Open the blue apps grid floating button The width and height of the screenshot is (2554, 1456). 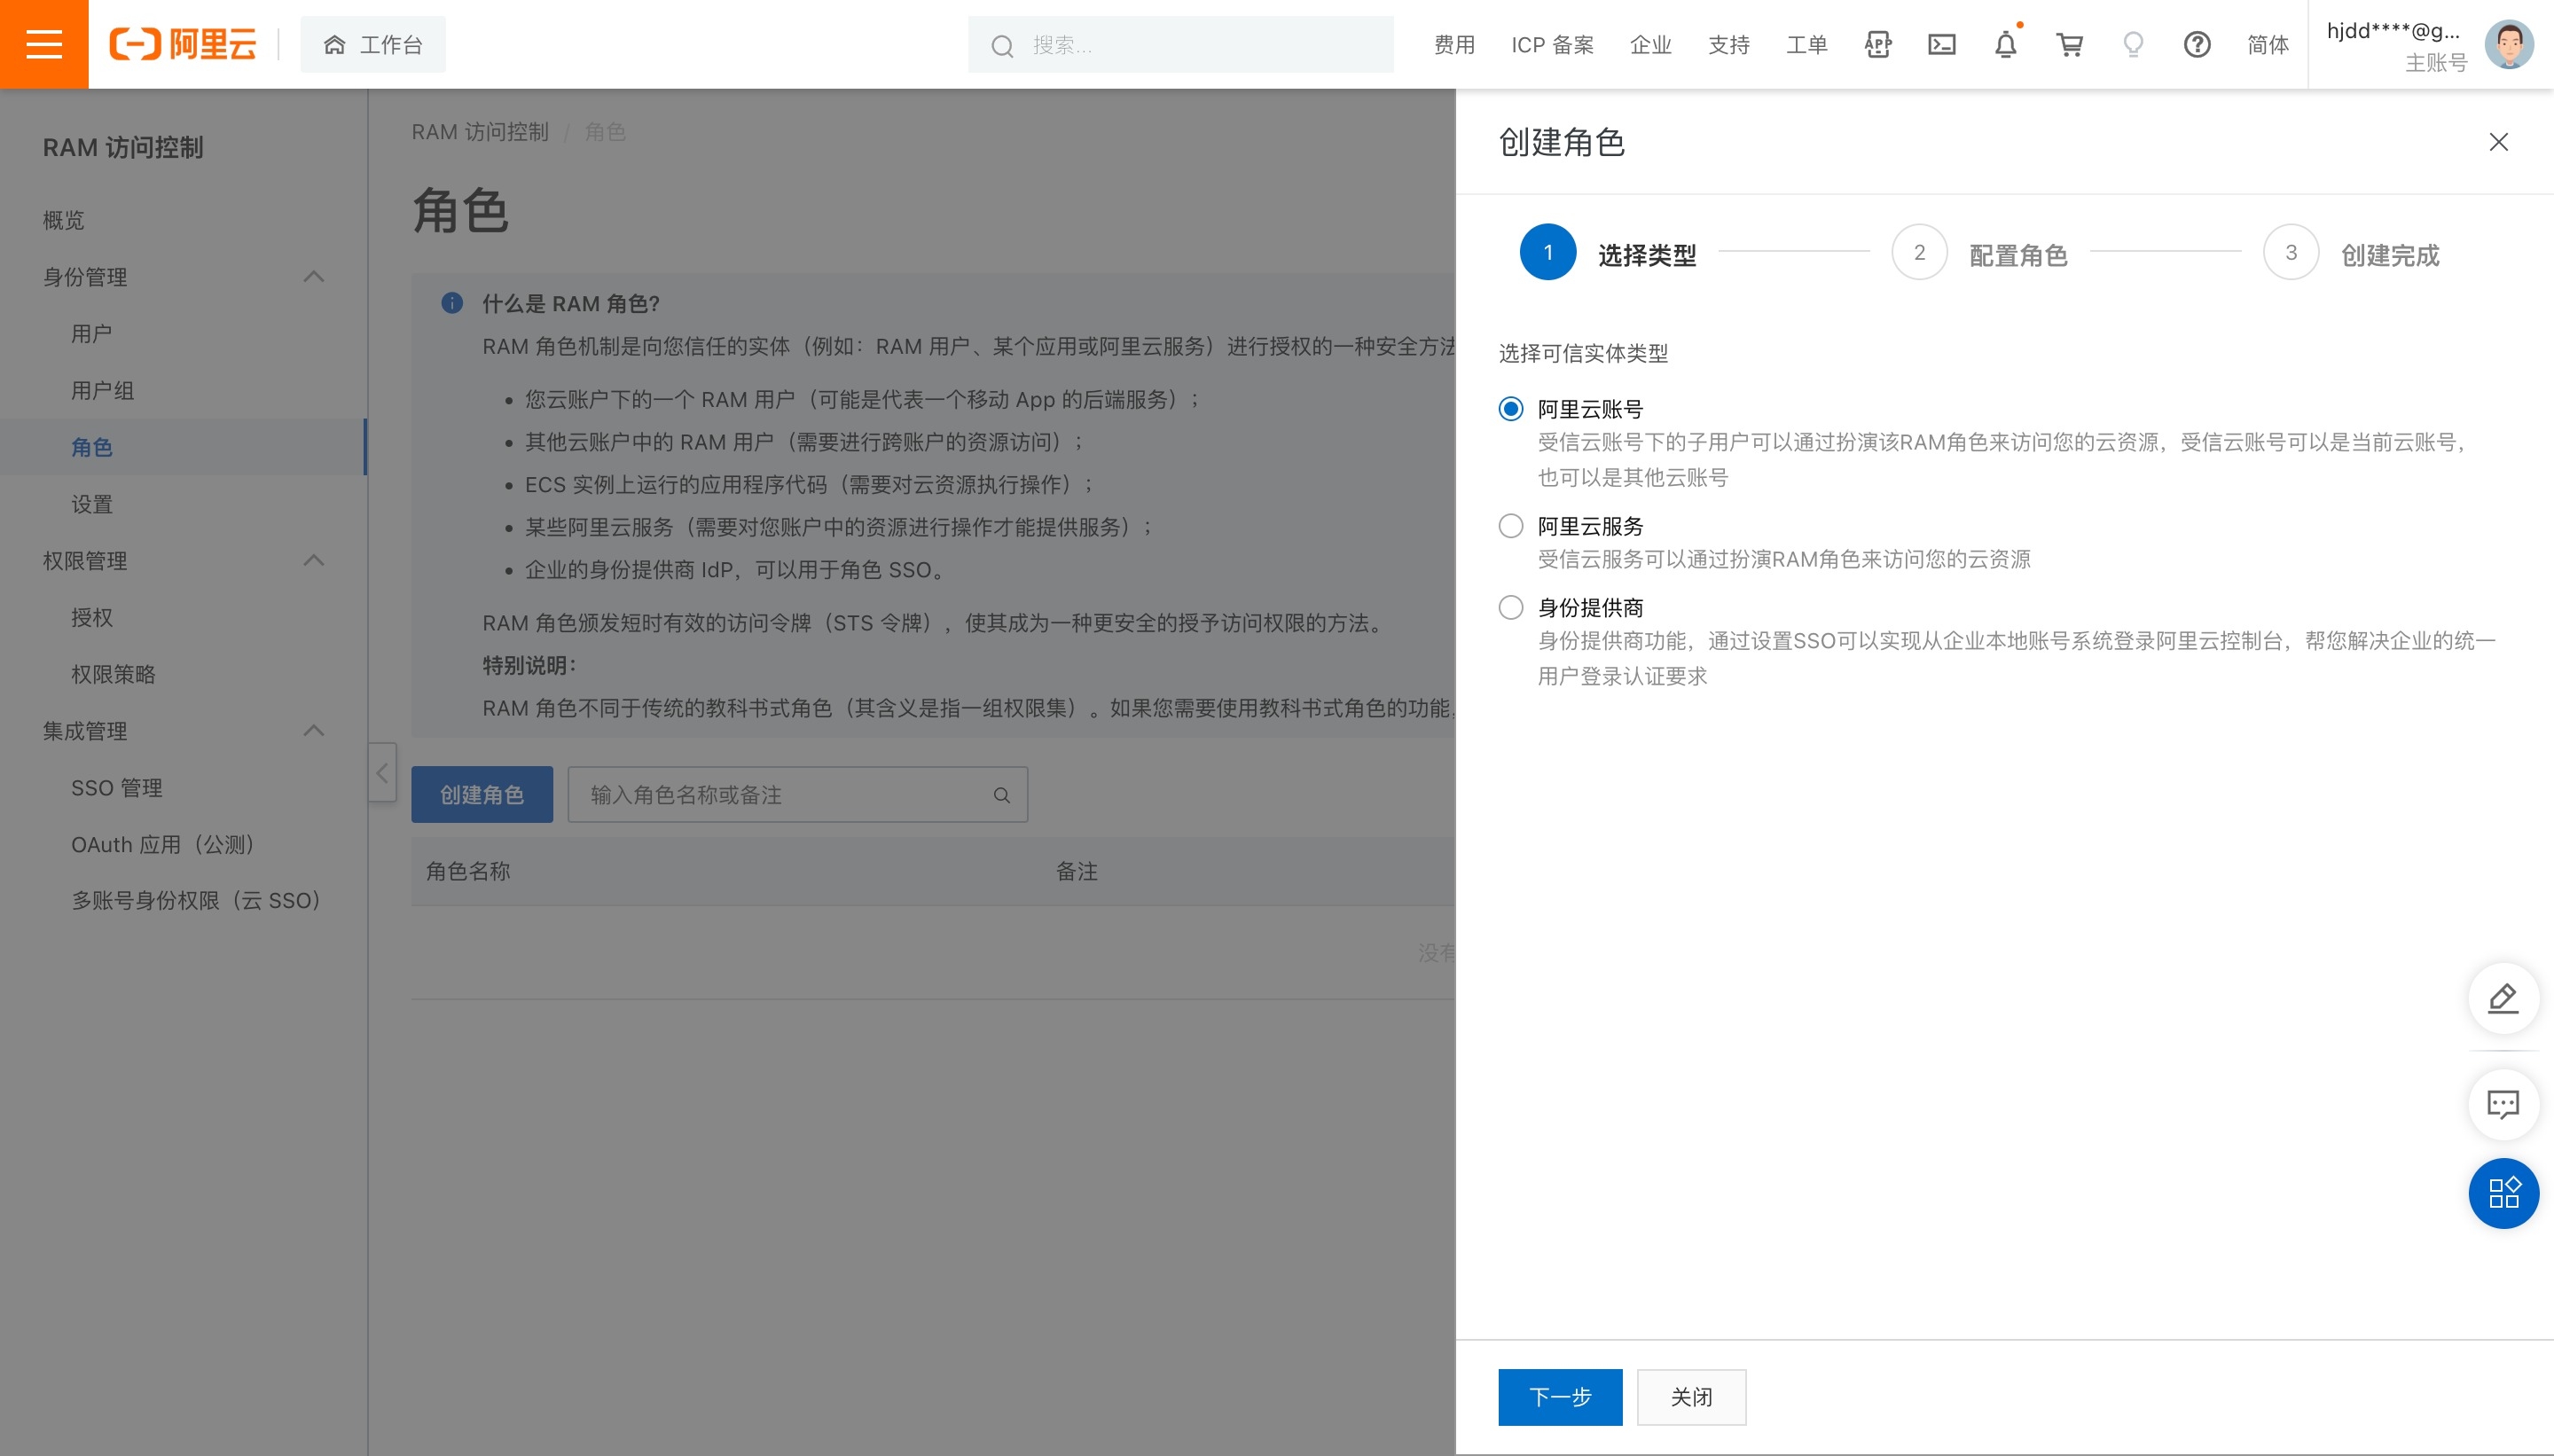[2503, 1193]
